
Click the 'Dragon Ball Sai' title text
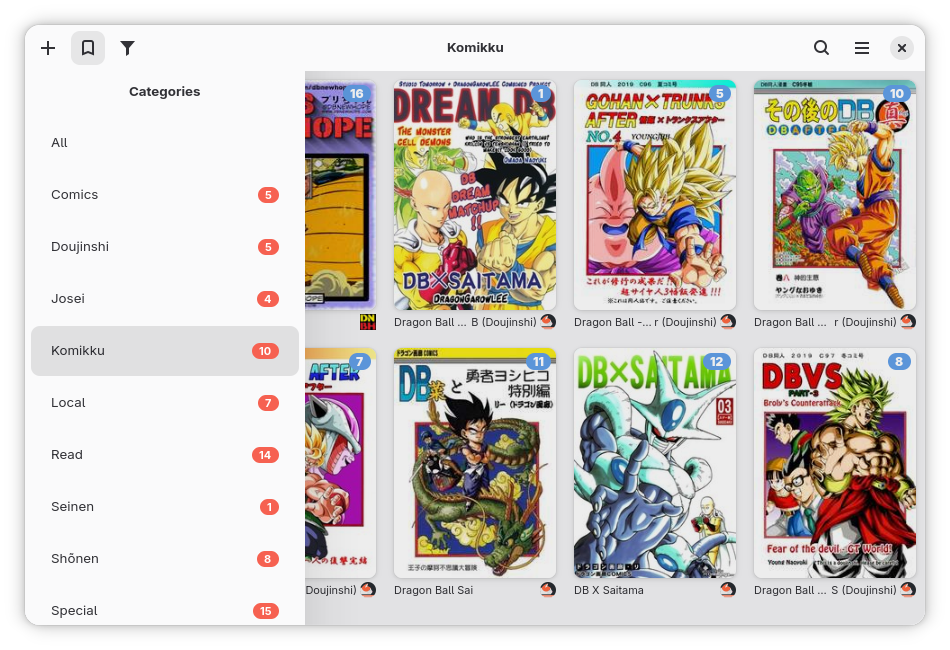(433, 590)
